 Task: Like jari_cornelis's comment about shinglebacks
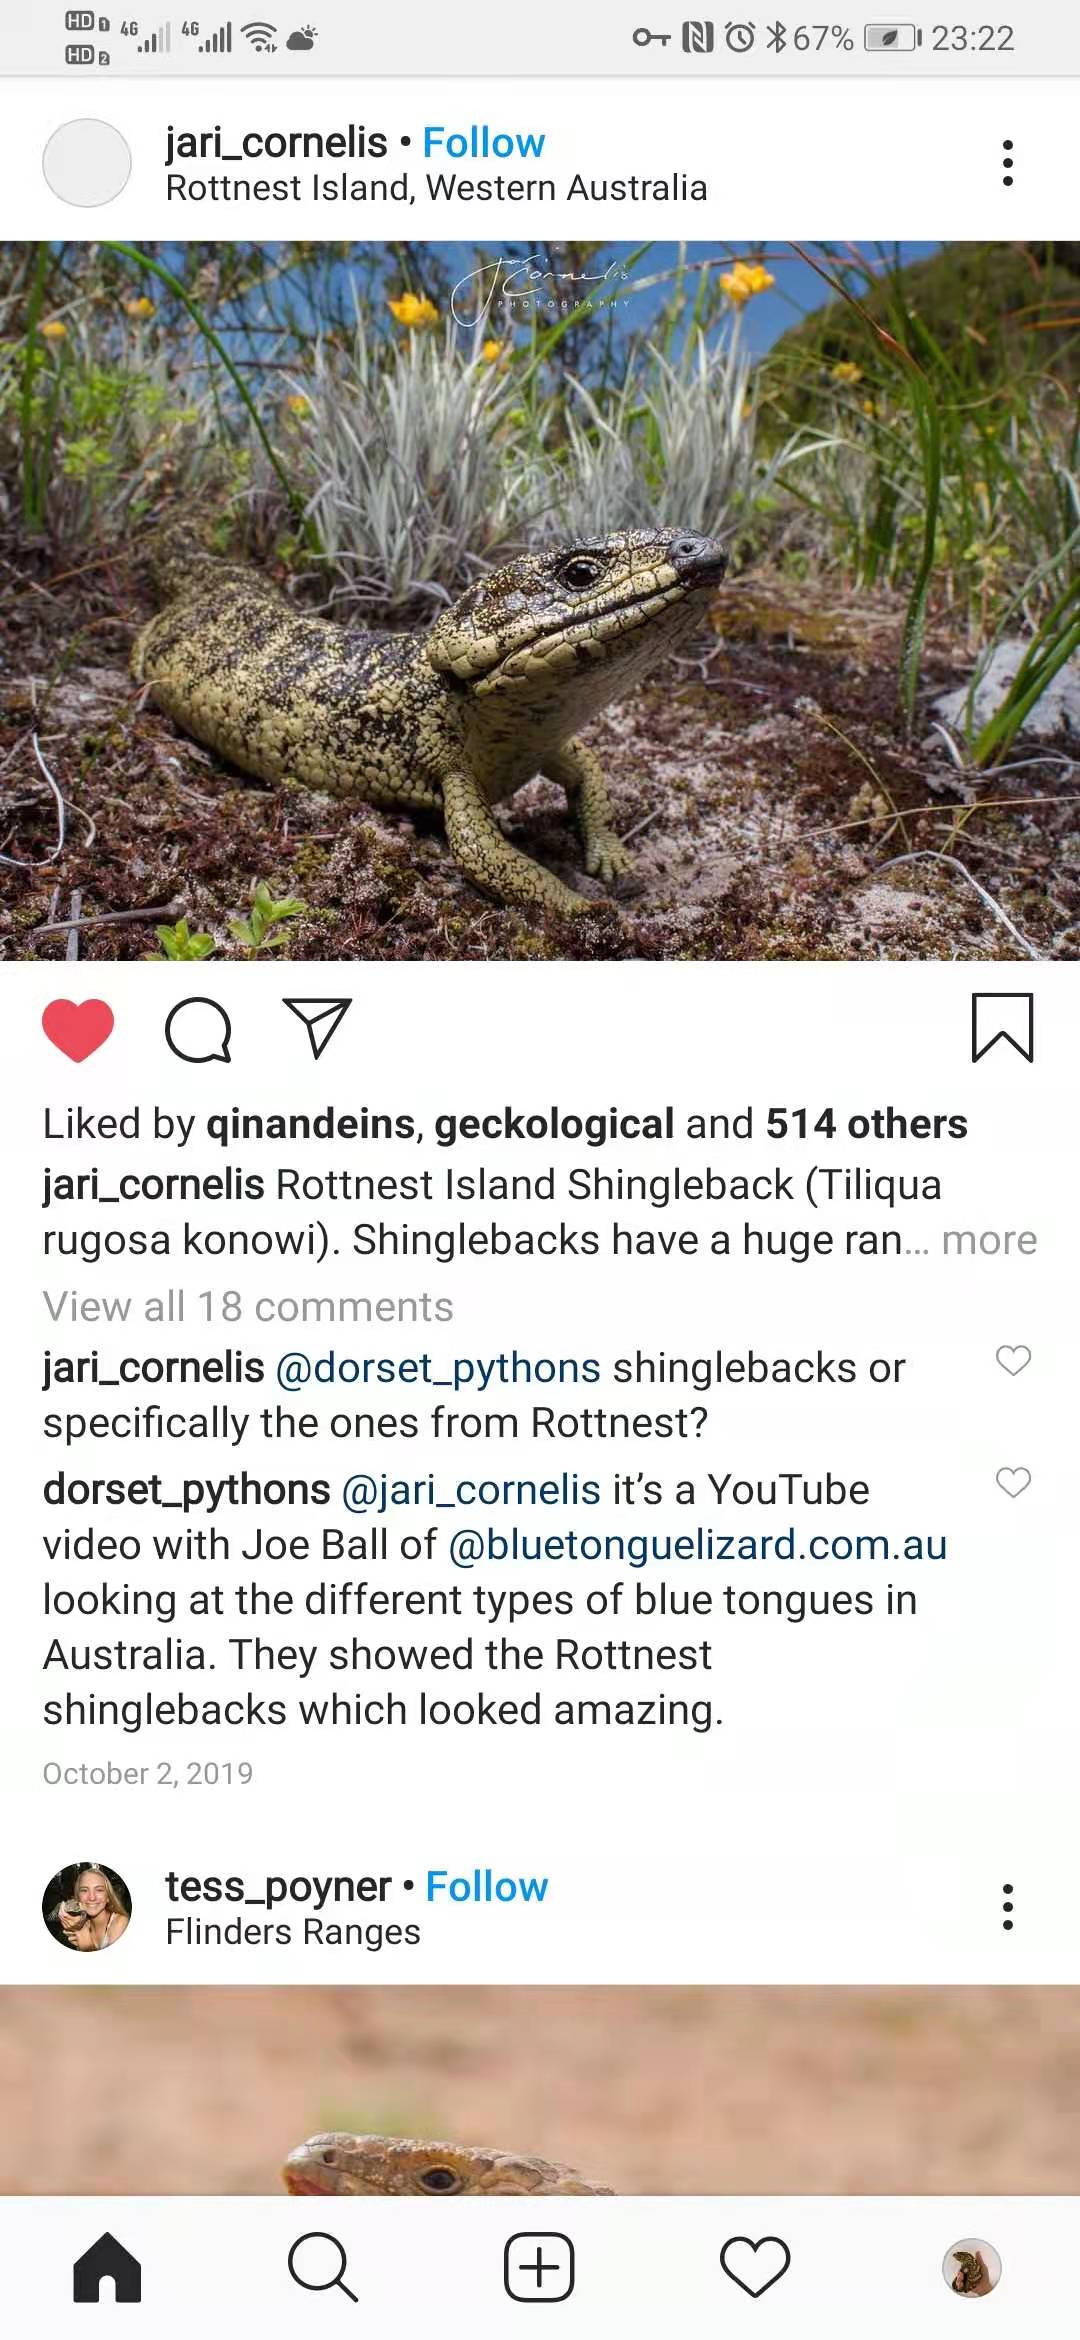pyautogui.click(x=1013, y=1360)
